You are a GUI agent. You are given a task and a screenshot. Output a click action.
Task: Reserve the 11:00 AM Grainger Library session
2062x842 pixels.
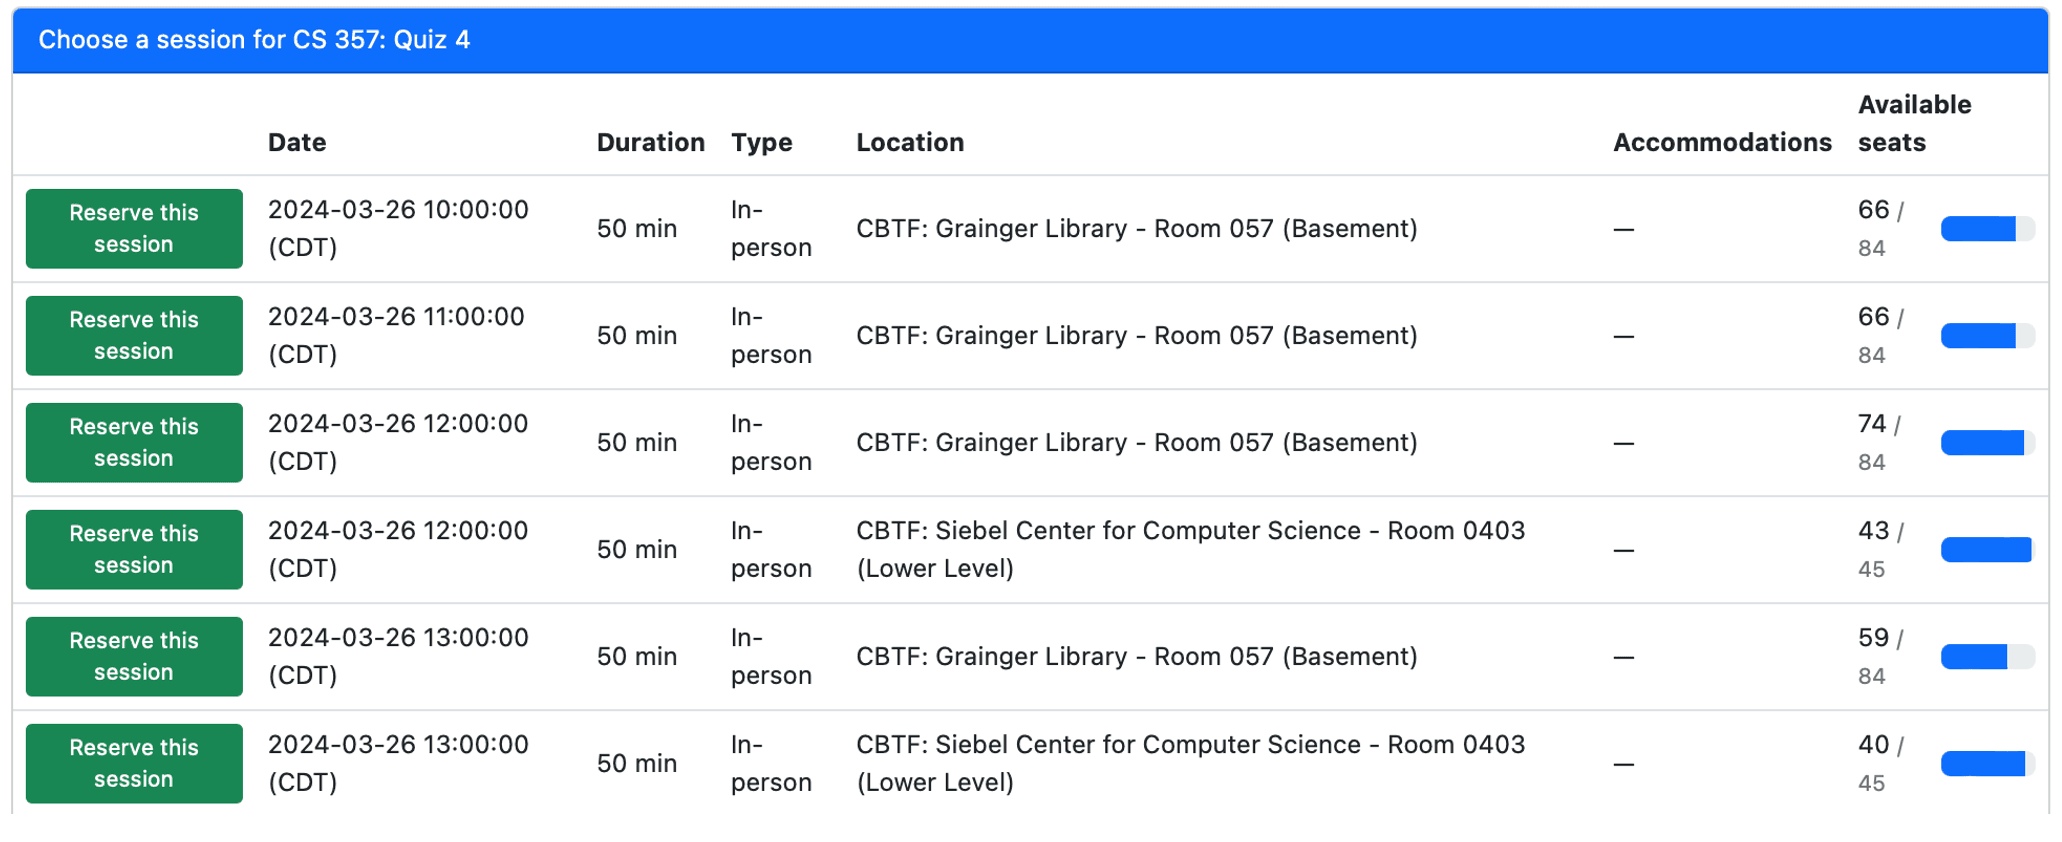pyautogui.click(x=133, y=335)
